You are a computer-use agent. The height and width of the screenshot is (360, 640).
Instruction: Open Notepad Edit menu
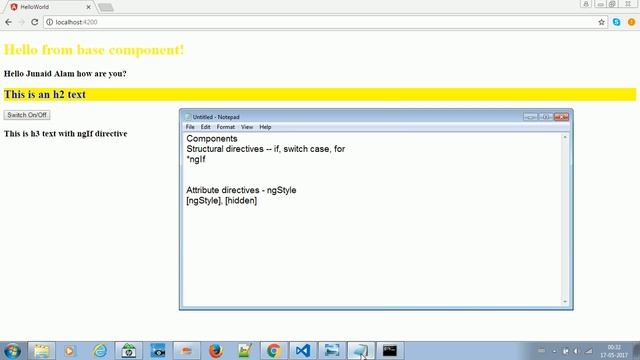pyautogui.click(x=205, y=127)
